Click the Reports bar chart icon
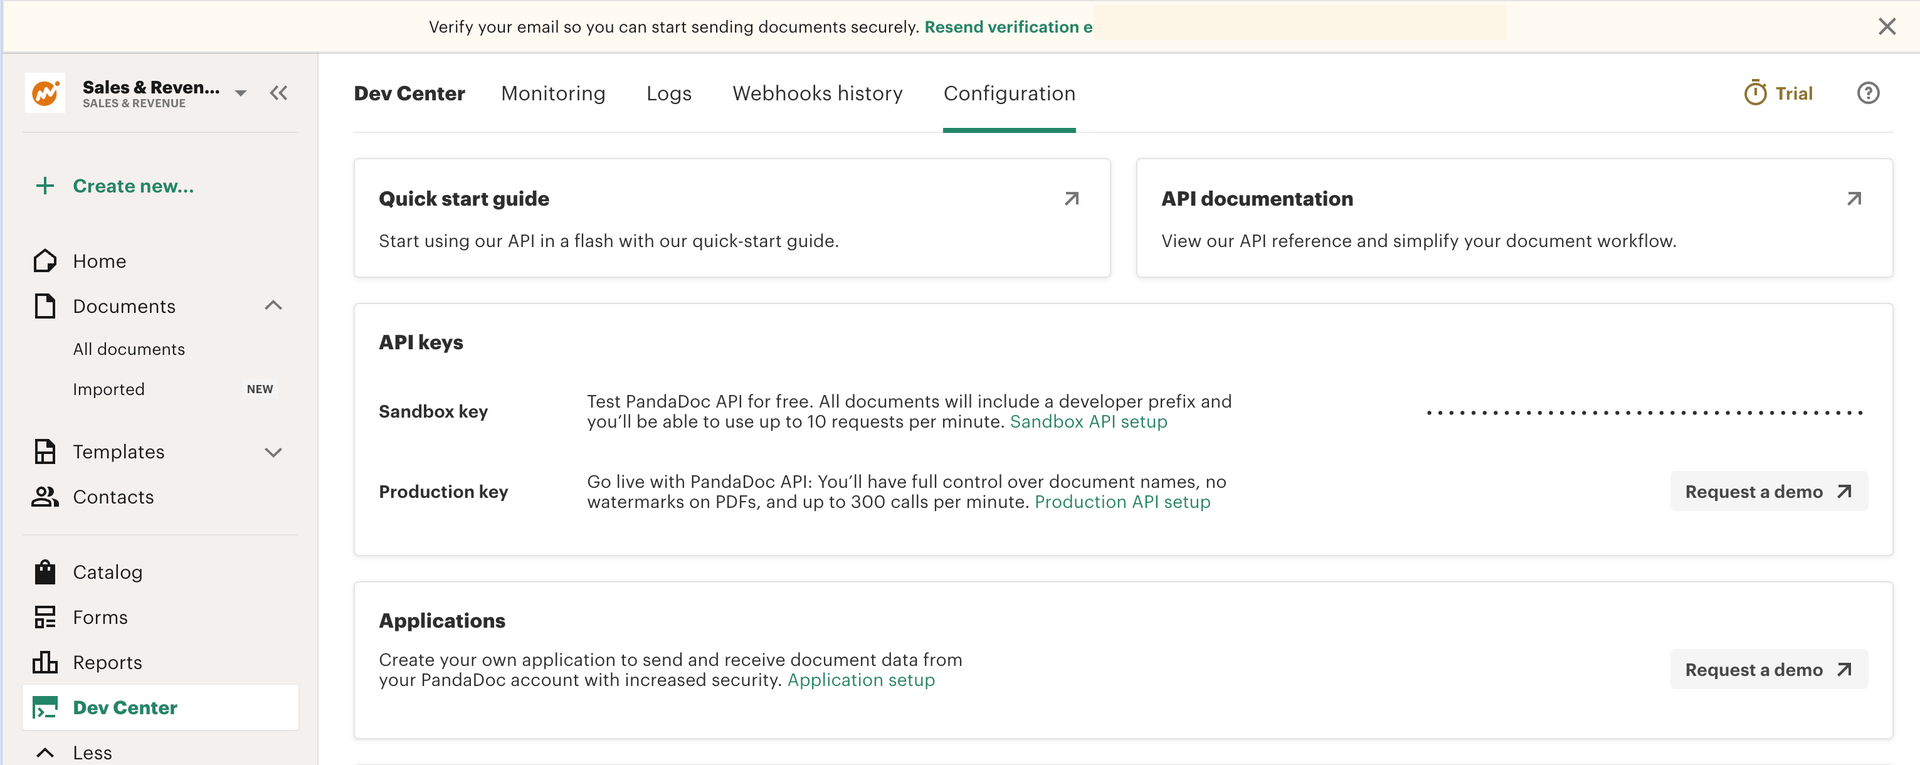 (x=45, y=662)
